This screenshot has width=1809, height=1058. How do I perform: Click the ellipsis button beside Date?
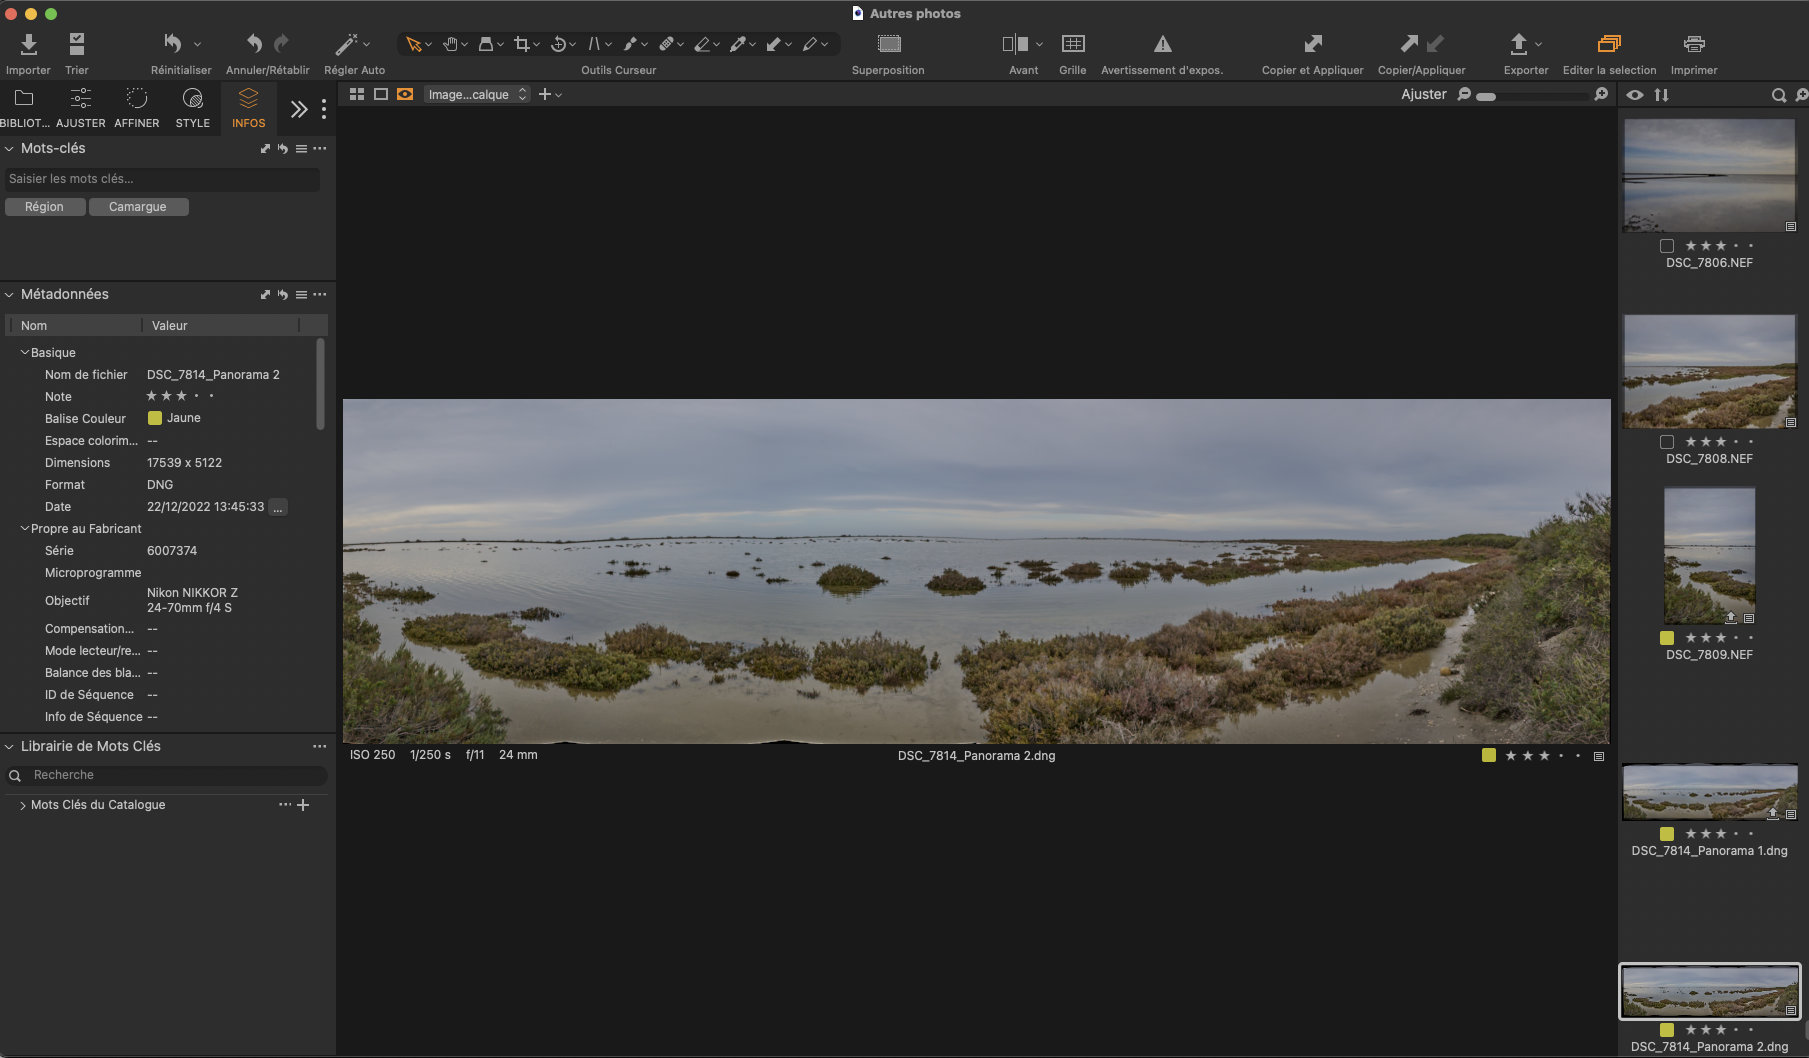tap(278, 507)
